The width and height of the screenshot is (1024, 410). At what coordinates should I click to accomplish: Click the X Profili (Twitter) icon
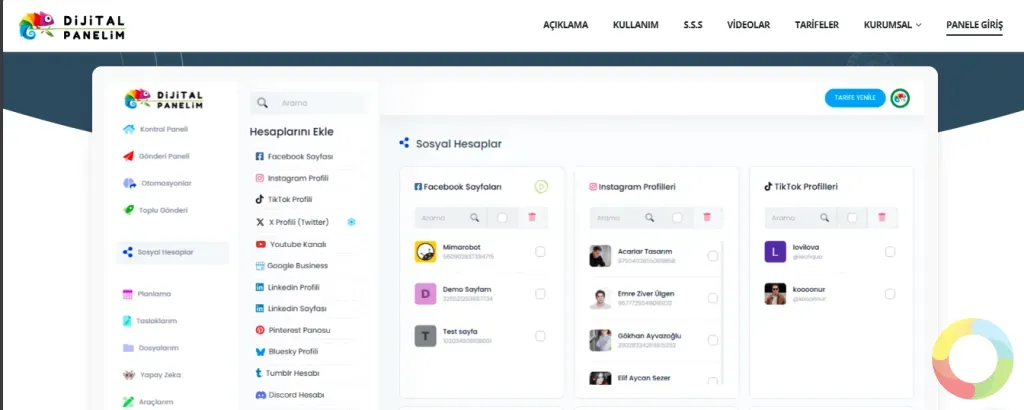click(x=261, y=222)
